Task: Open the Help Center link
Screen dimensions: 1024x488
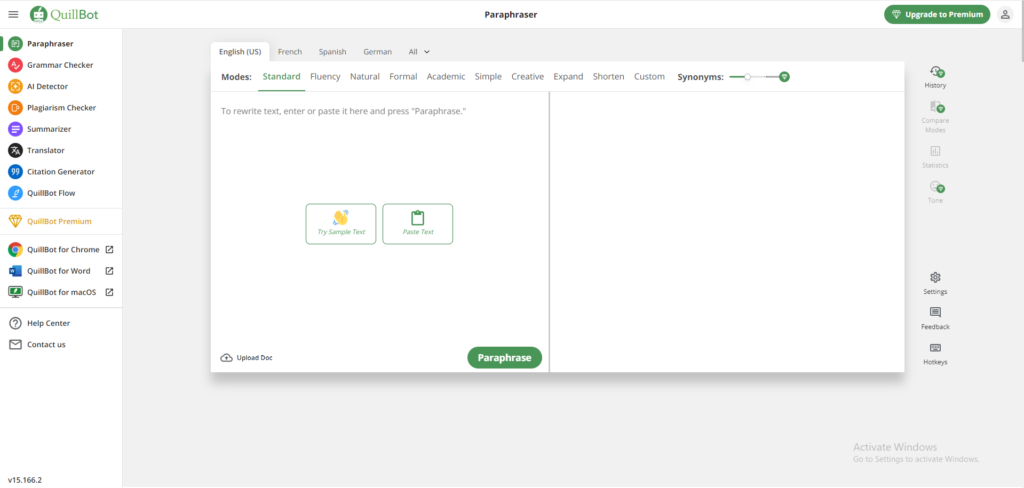Action: click(48, 323)
